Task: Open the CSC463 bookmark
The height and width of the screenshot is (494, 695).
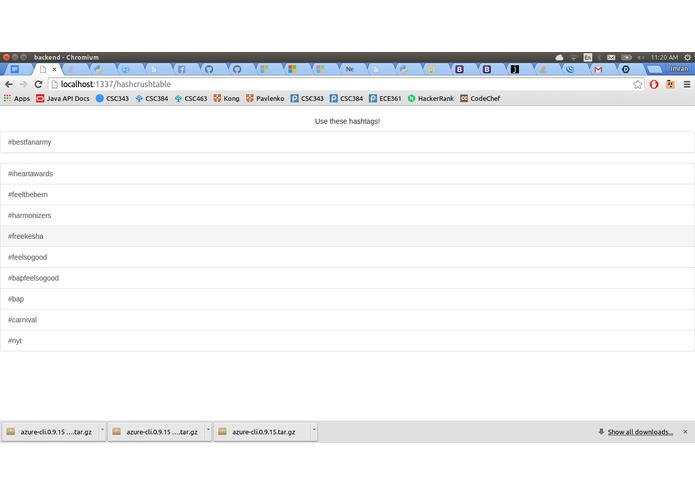Action: tap(191, 98)
